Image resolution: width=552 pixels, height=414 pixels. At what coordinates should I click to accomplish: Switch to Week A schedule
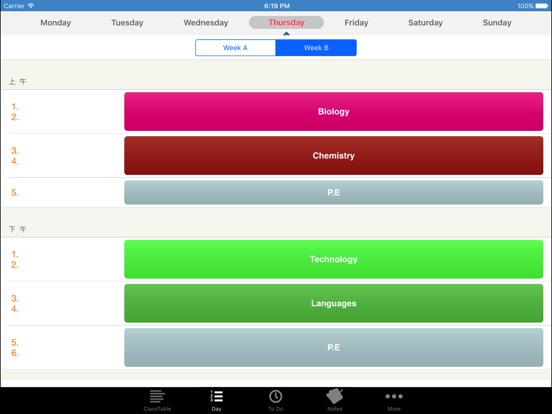coord(235,48)
